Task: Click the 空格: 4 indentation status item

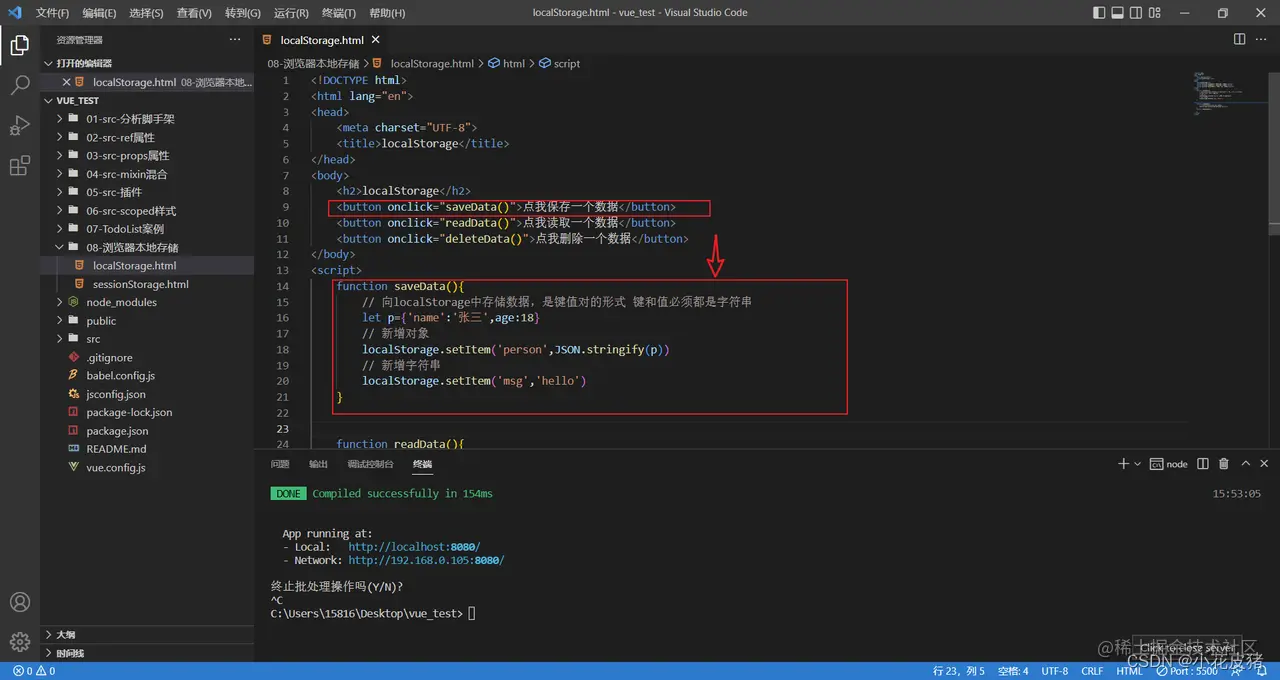Action: (1012, 671)
